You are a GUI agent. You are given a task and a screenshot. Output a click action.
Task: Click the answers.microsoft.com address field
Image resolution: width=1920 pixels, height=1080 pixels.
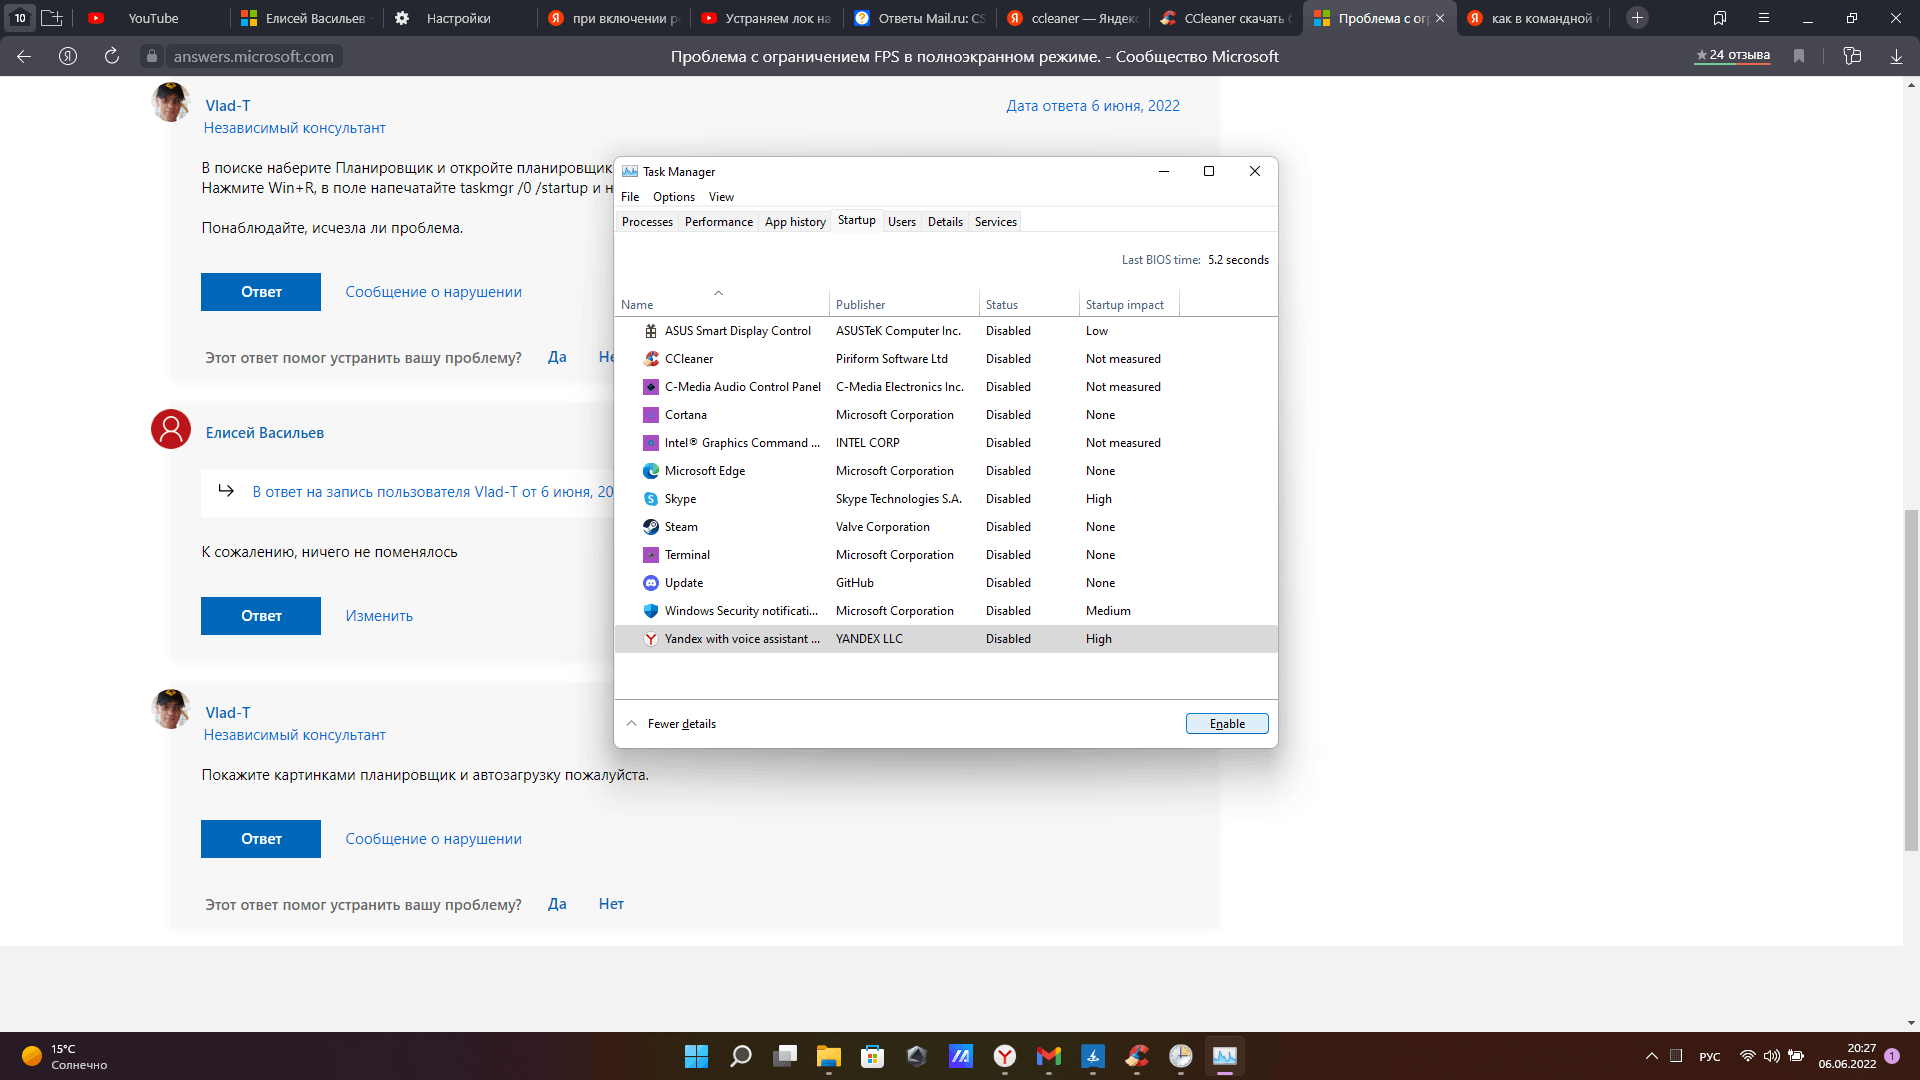tap(254, 56)
